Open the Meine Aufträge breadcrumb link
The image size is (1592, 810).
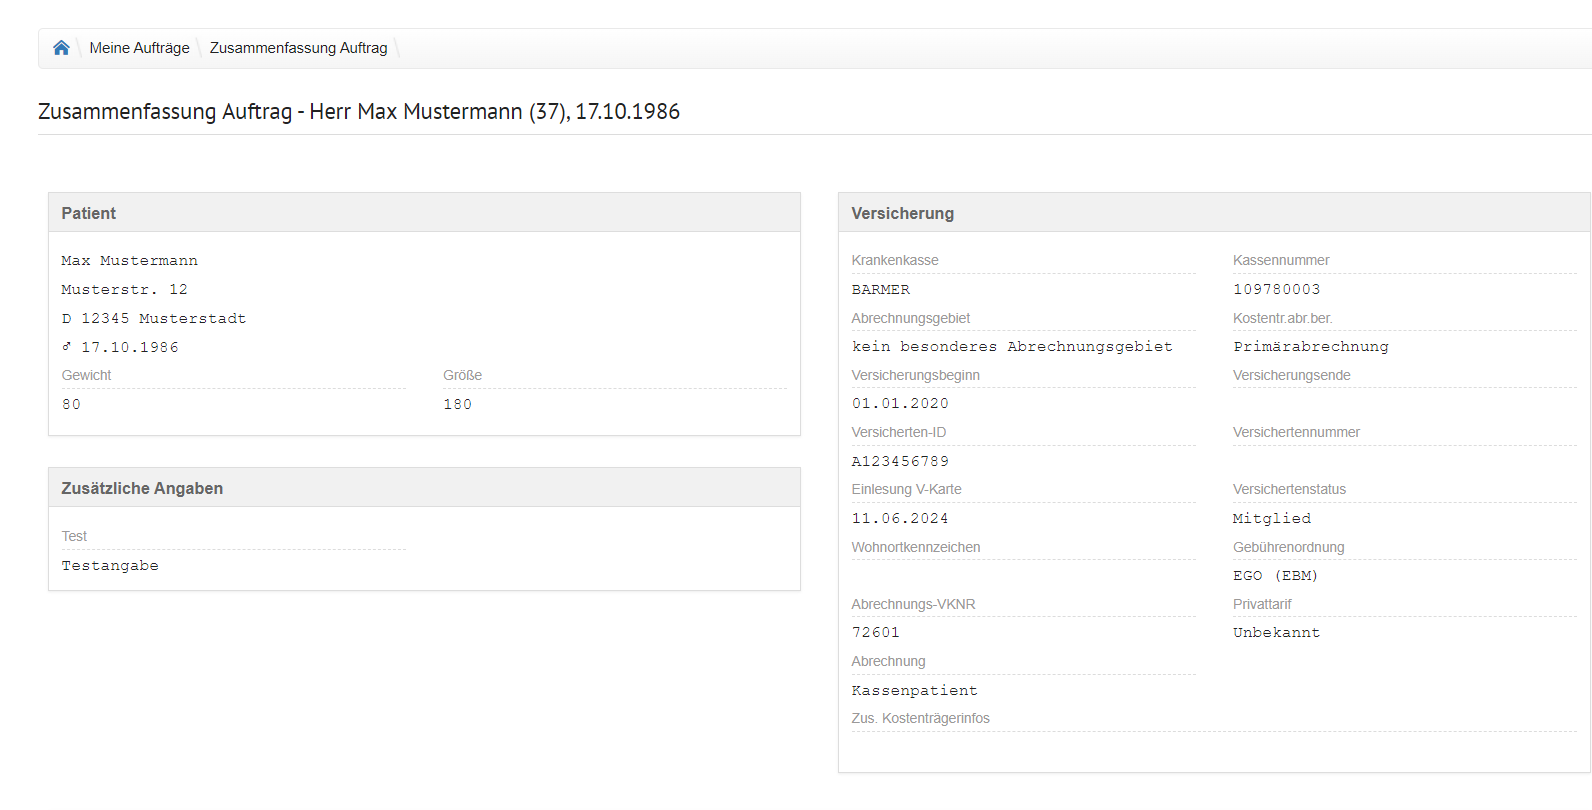(139, 48)
